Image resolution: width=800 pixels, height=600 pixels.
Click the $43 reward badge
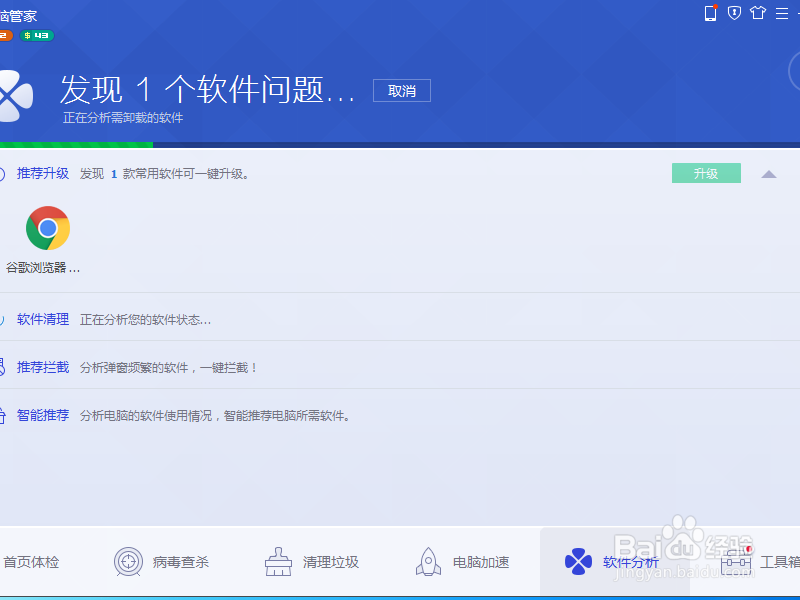coord(38,33)
